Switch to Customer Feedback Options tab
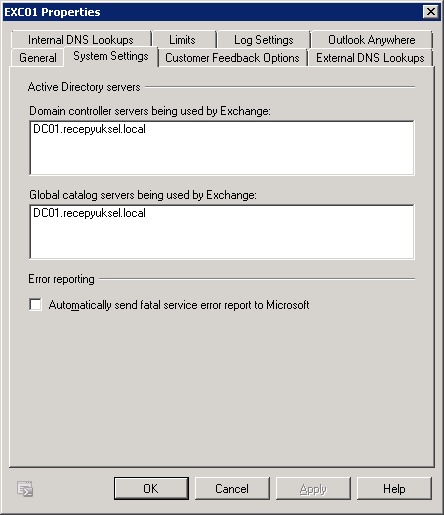The height and width of the screenshot is (515, 444). point(232,58)
